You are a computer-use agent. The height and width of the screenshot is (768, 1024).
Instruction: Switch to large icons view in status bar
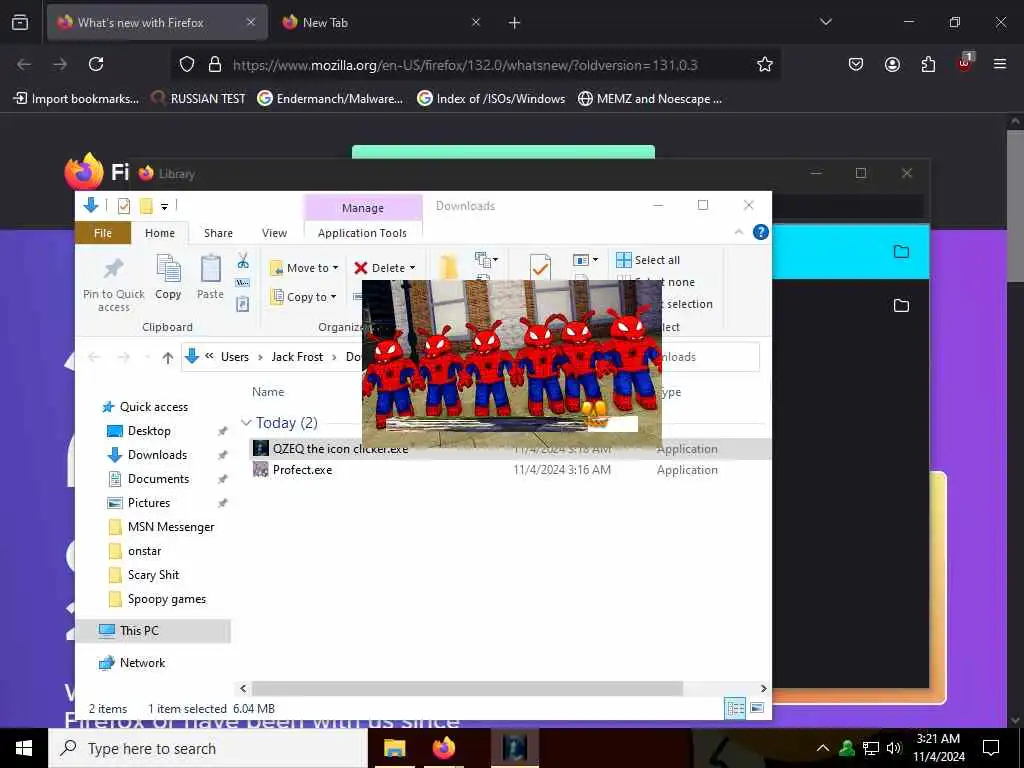click(x=757, y=709)
